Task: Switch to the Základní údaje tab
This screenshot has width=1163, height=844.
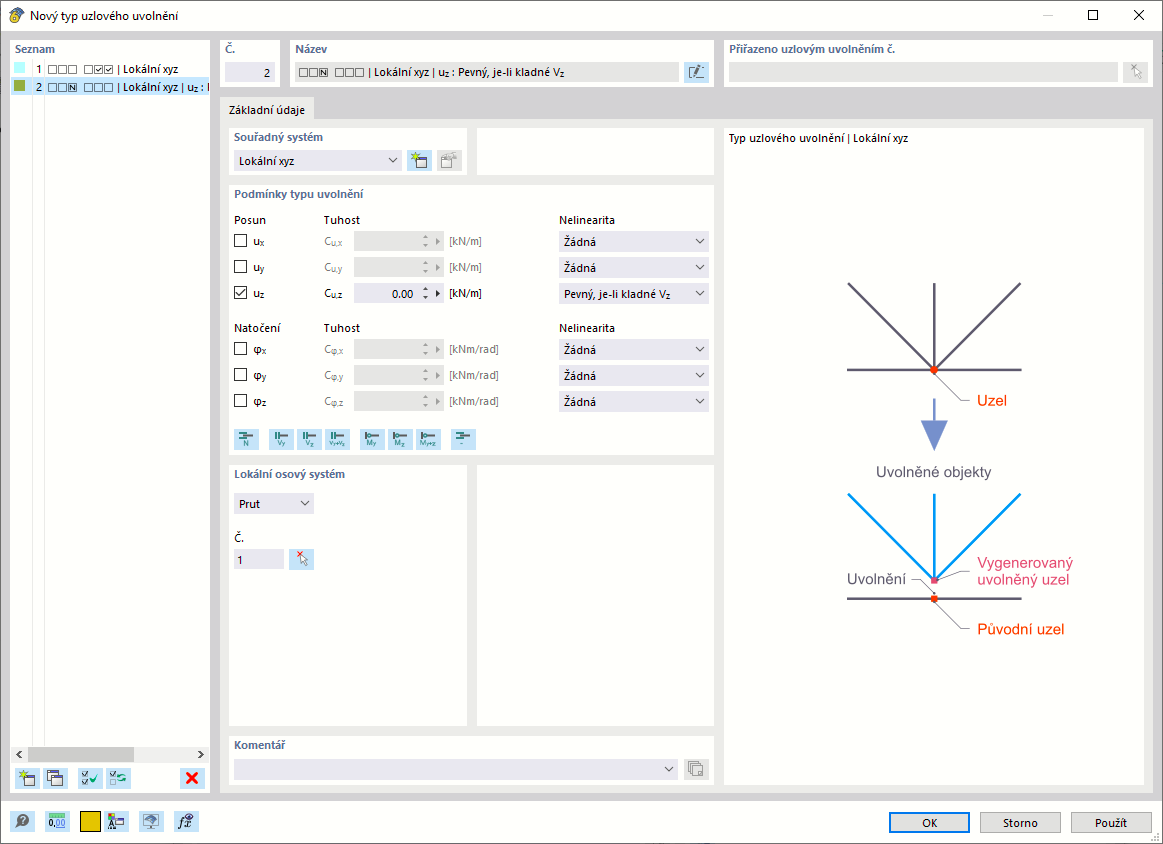Action: 267,110
